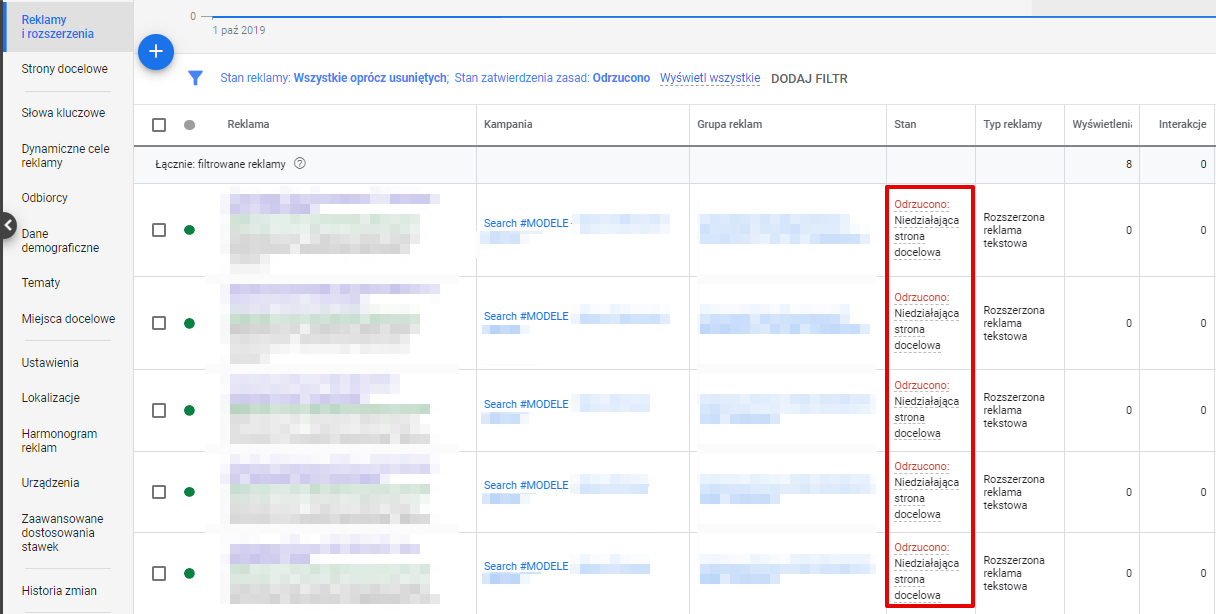Collapse the sidebar using the left arrow chevron

click(x=8, y=226)
